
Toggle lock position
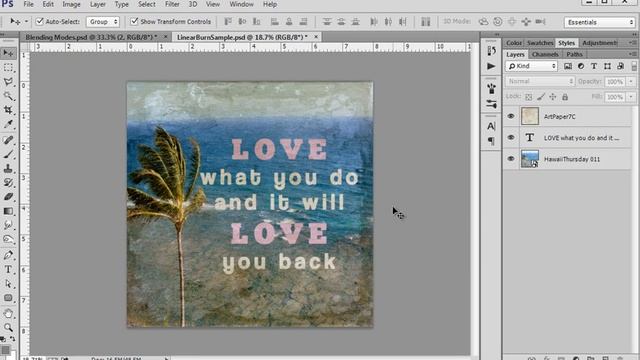[x=553, y=97]
